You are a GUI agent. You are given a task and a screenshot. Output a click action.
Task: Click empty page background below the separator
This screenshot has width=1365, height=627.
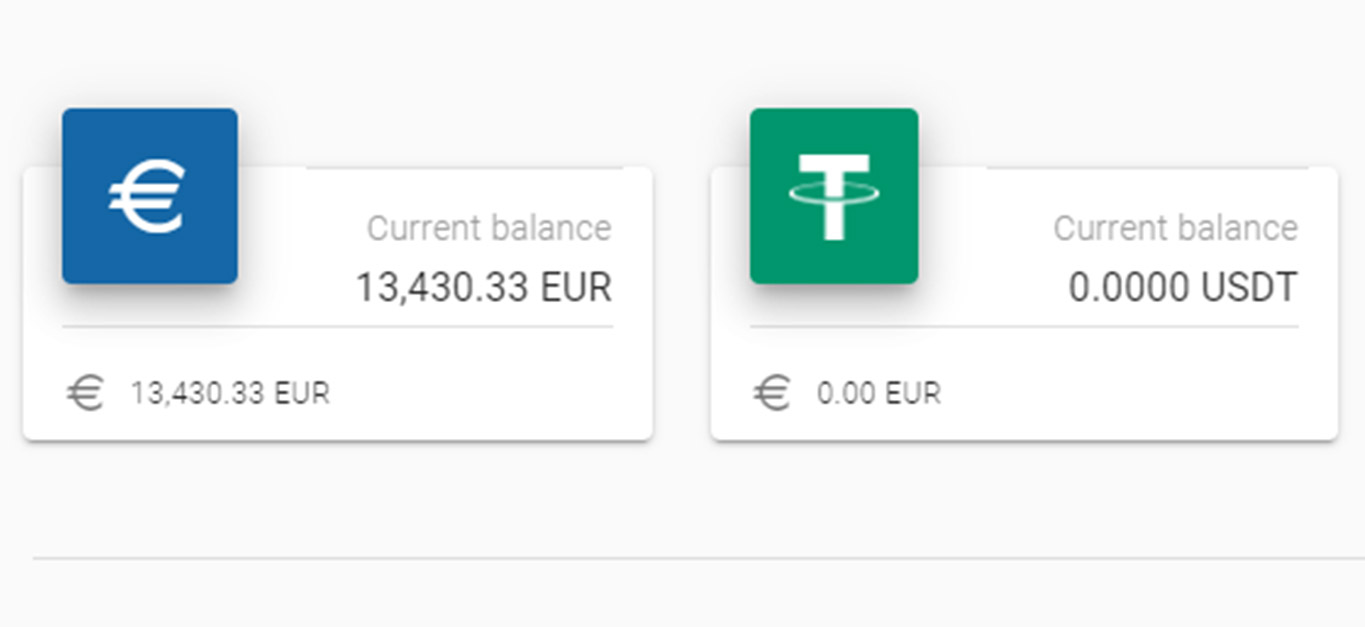pyautogui.click(x=698, y=595)
